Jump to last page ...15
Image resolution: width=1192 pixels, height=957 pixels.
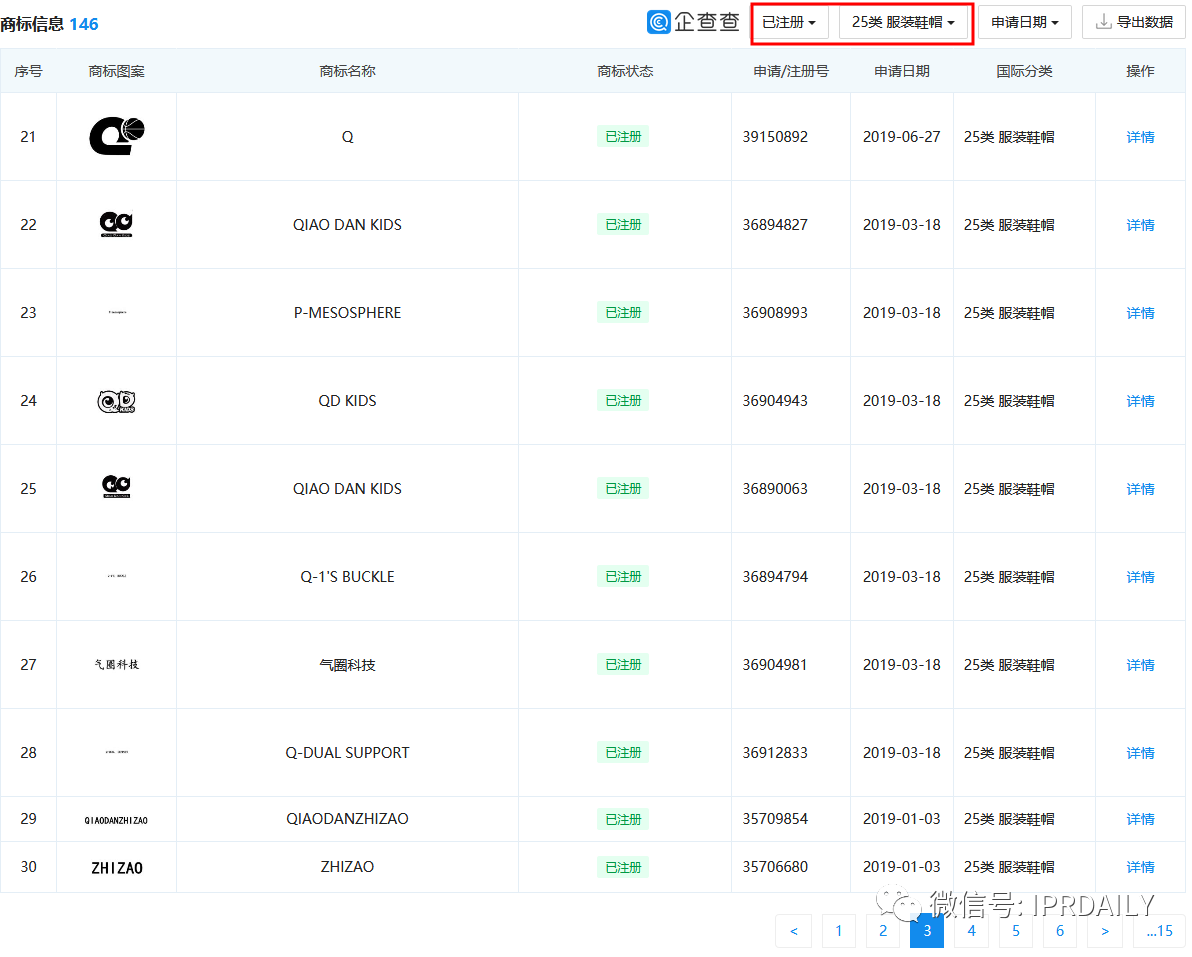1159,930
